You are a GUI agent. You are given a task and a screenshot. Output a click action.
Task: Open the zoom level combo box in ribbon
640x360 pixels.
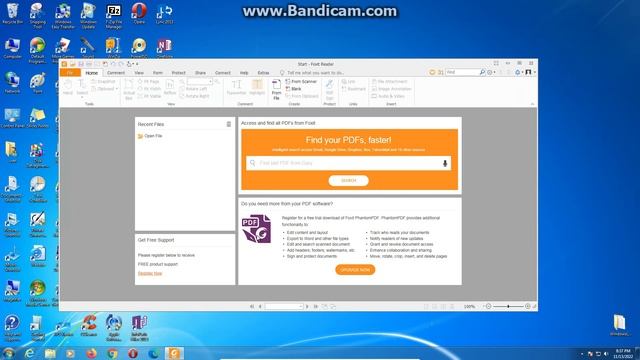[x=200, y=82]
